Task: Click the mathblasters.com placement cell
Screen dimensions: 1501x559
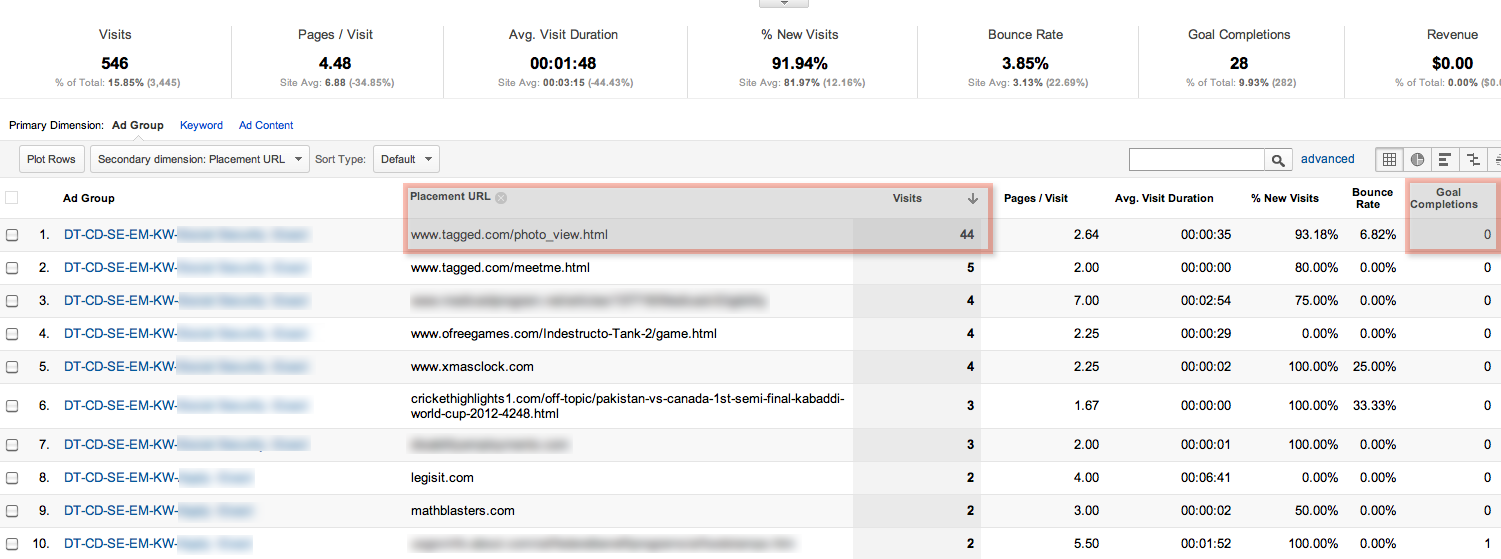Action: pyautogui.click(x=463, y=511)
